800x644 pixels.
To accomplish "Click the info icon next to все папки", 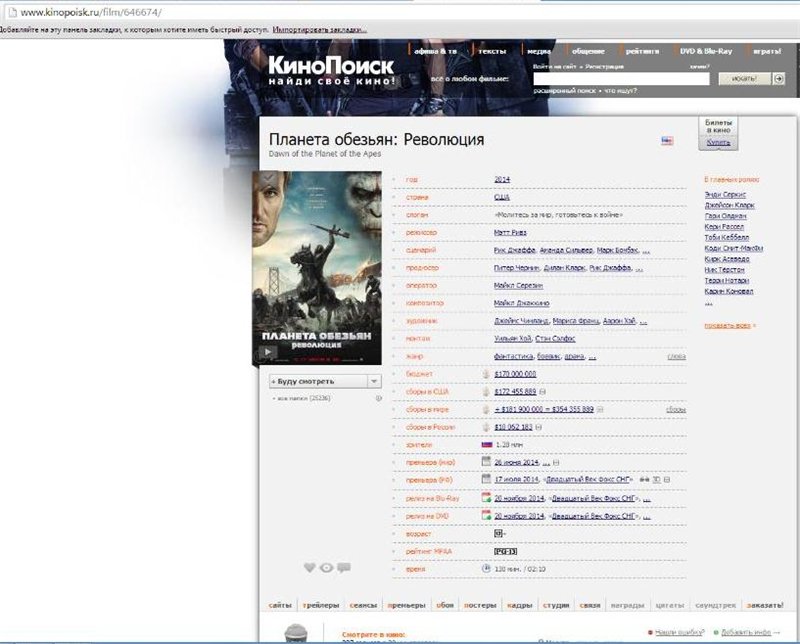I will pos(379,398).
